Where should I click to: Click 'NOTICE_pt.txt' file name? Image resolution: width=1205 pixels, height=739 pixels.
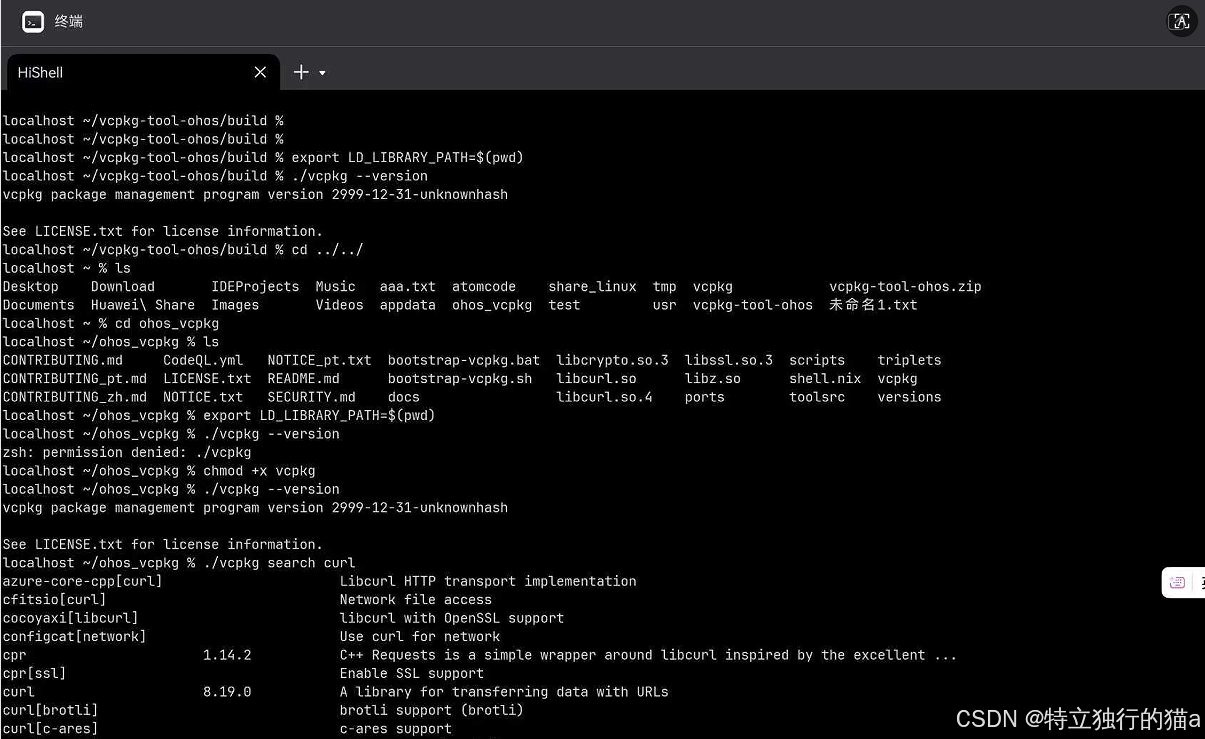(x=319, y=360)
